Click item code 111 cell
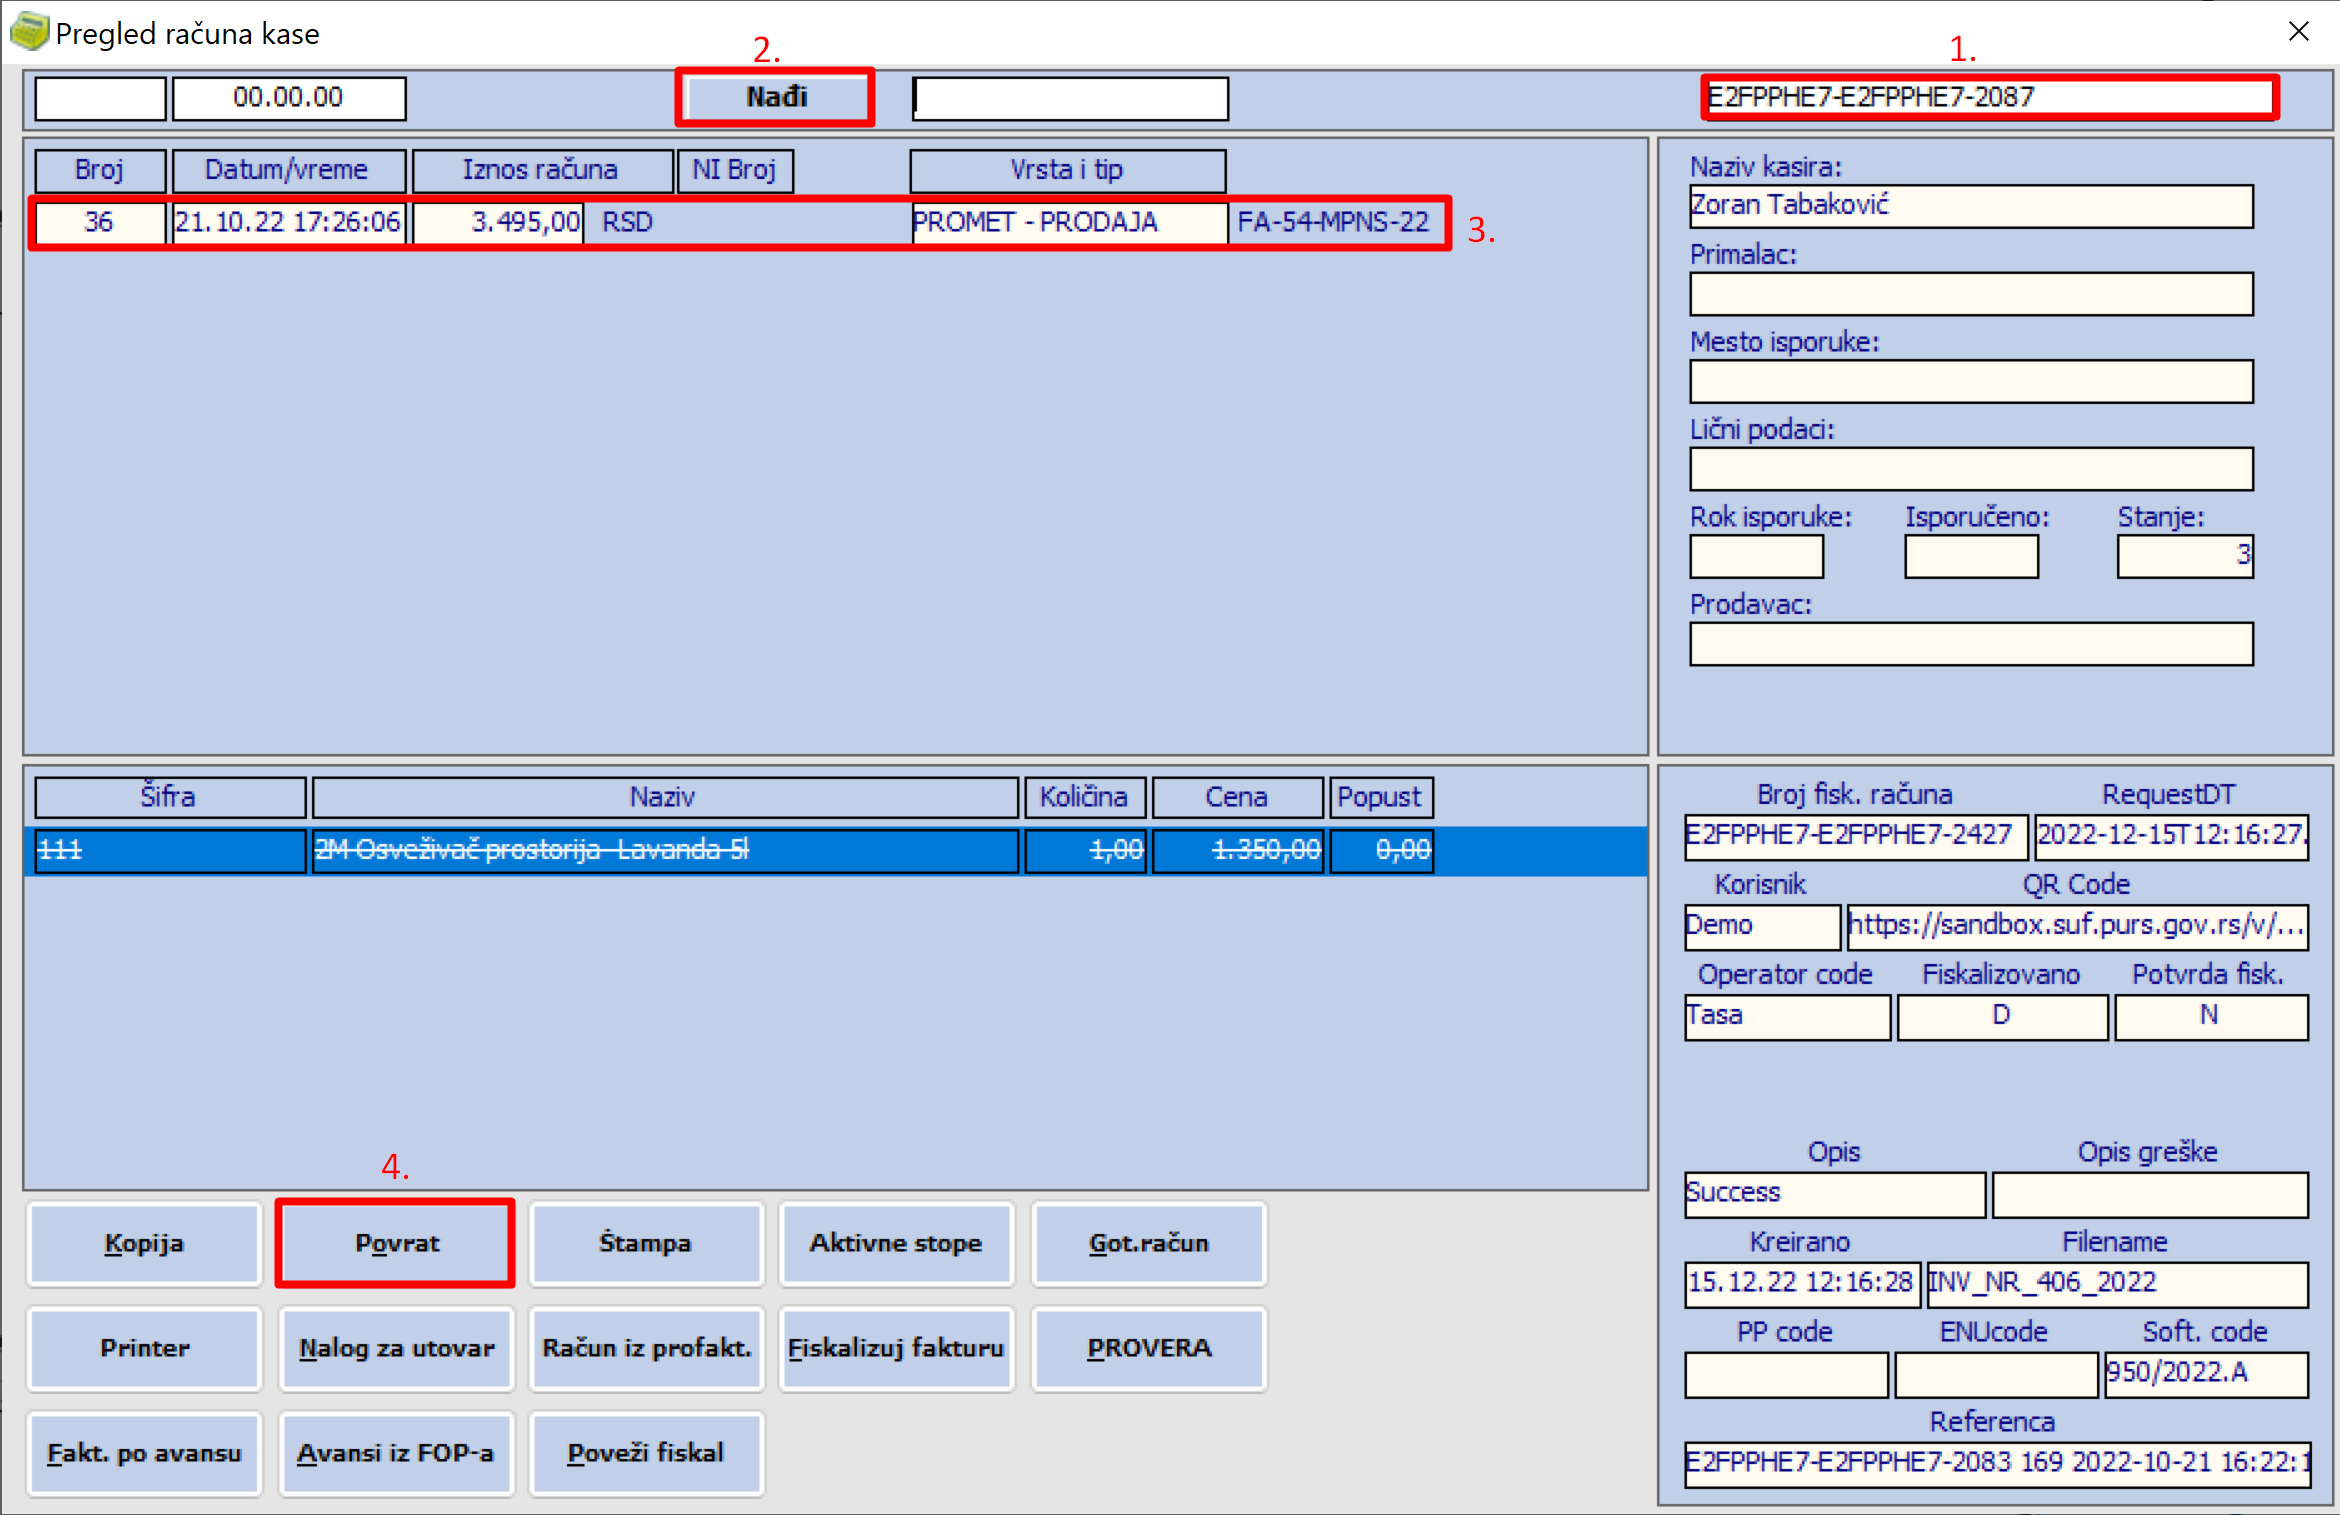 [170, 851]
